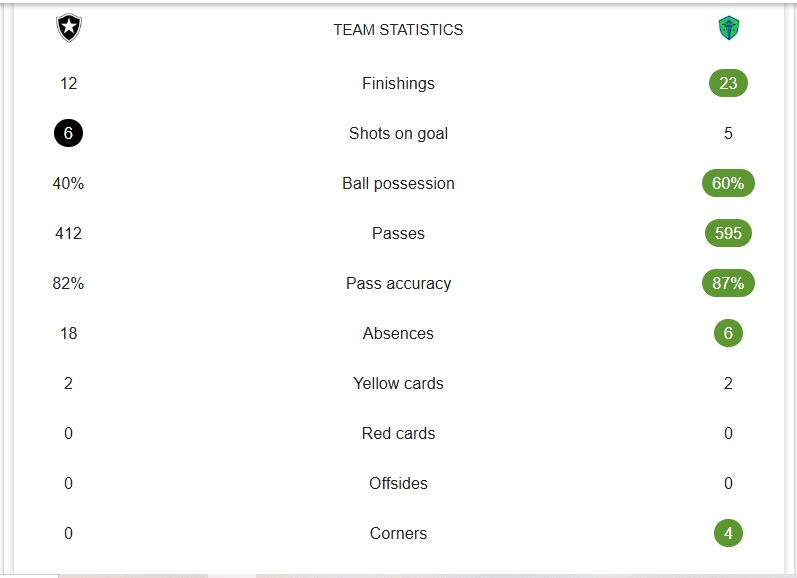Click the black star shield team crest

click(x=69, y=29)
